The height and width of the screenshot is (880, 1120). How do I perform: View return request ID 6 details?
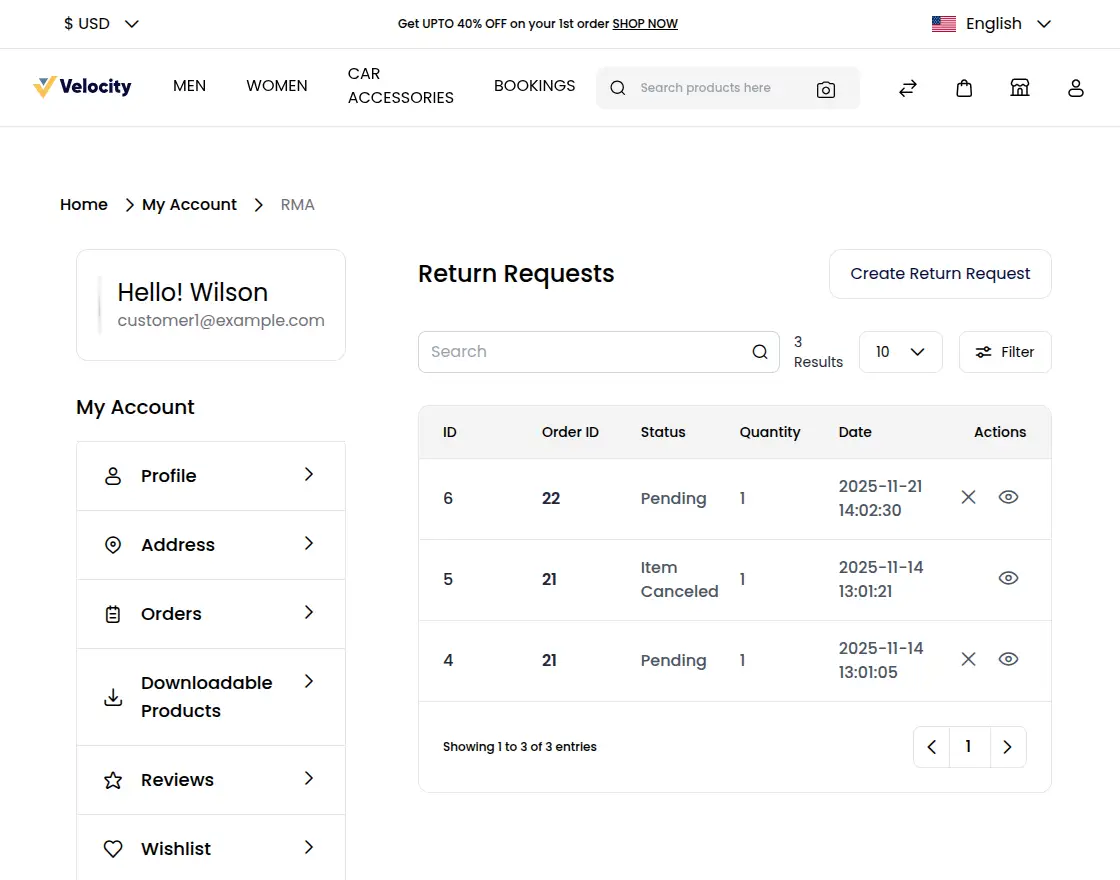click(x=1008, y=497)
